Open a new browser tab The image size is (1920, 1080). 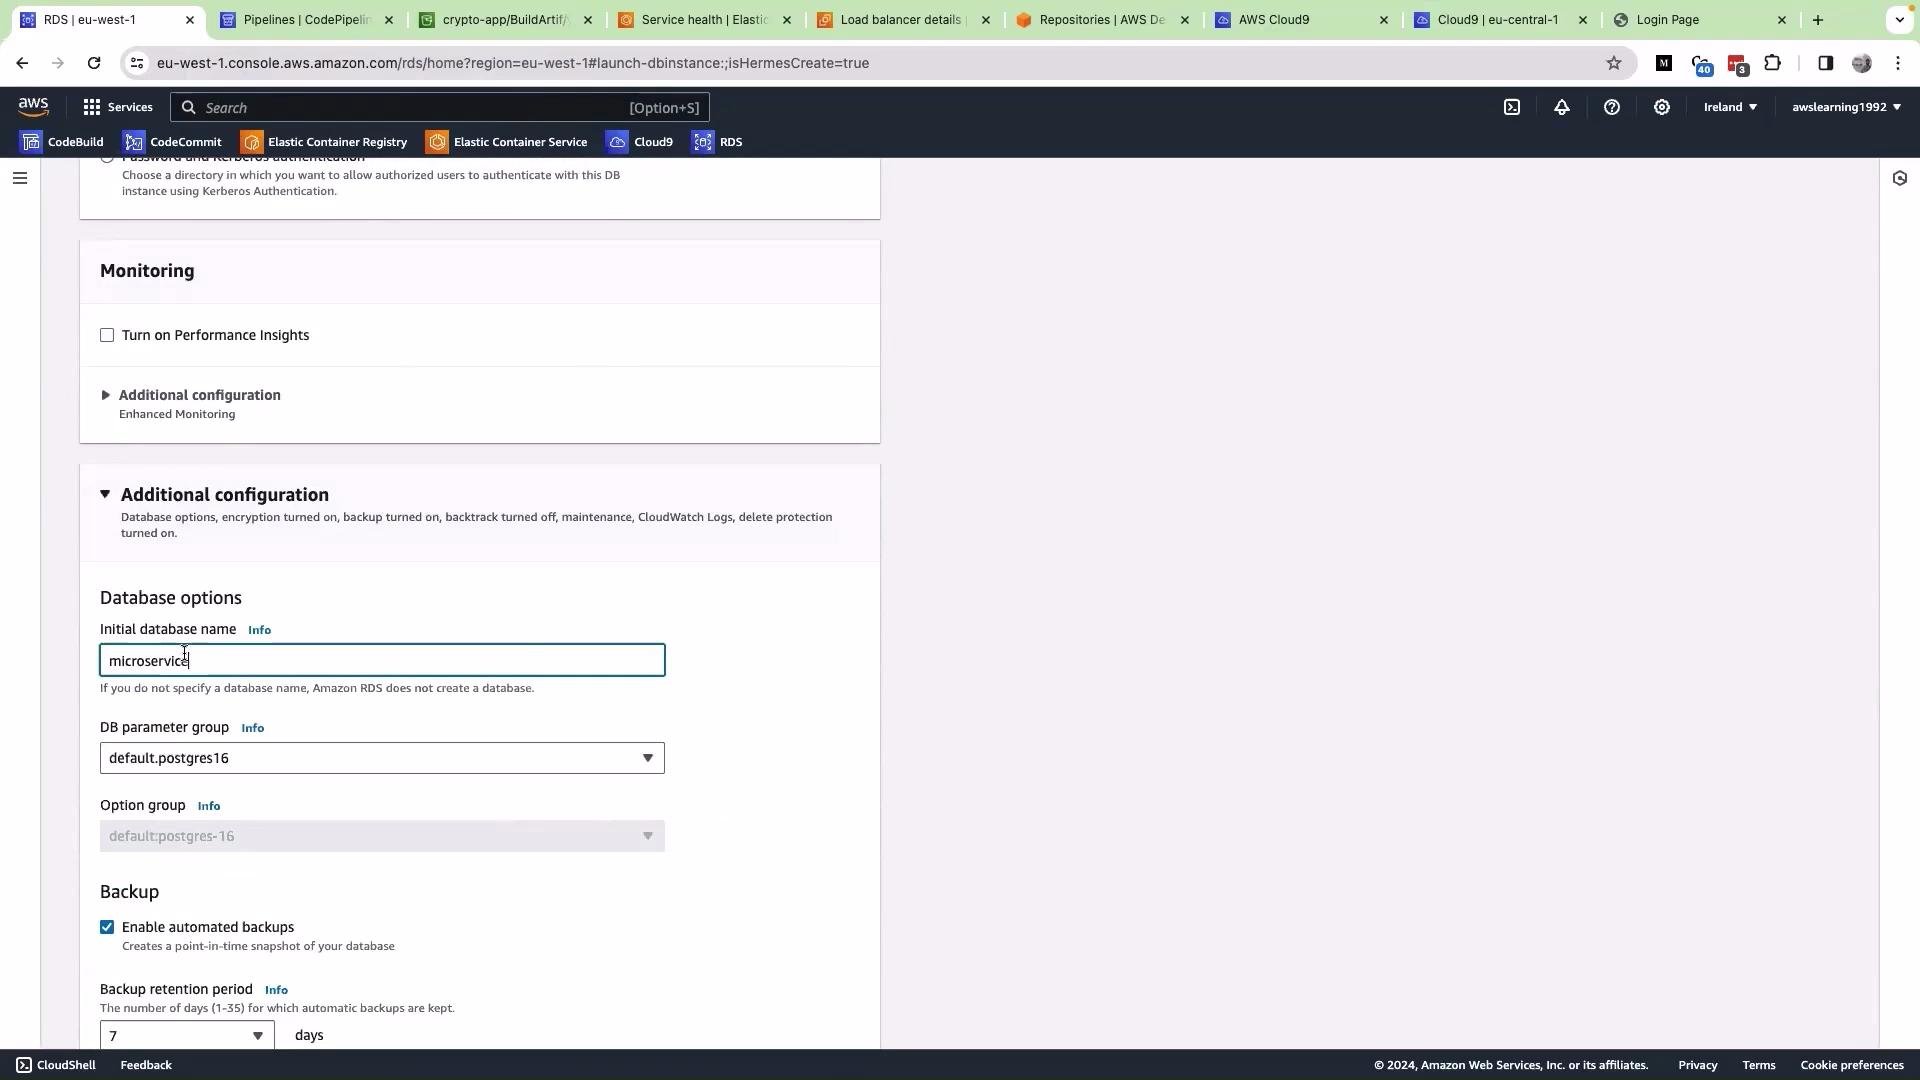point(1818,20)
